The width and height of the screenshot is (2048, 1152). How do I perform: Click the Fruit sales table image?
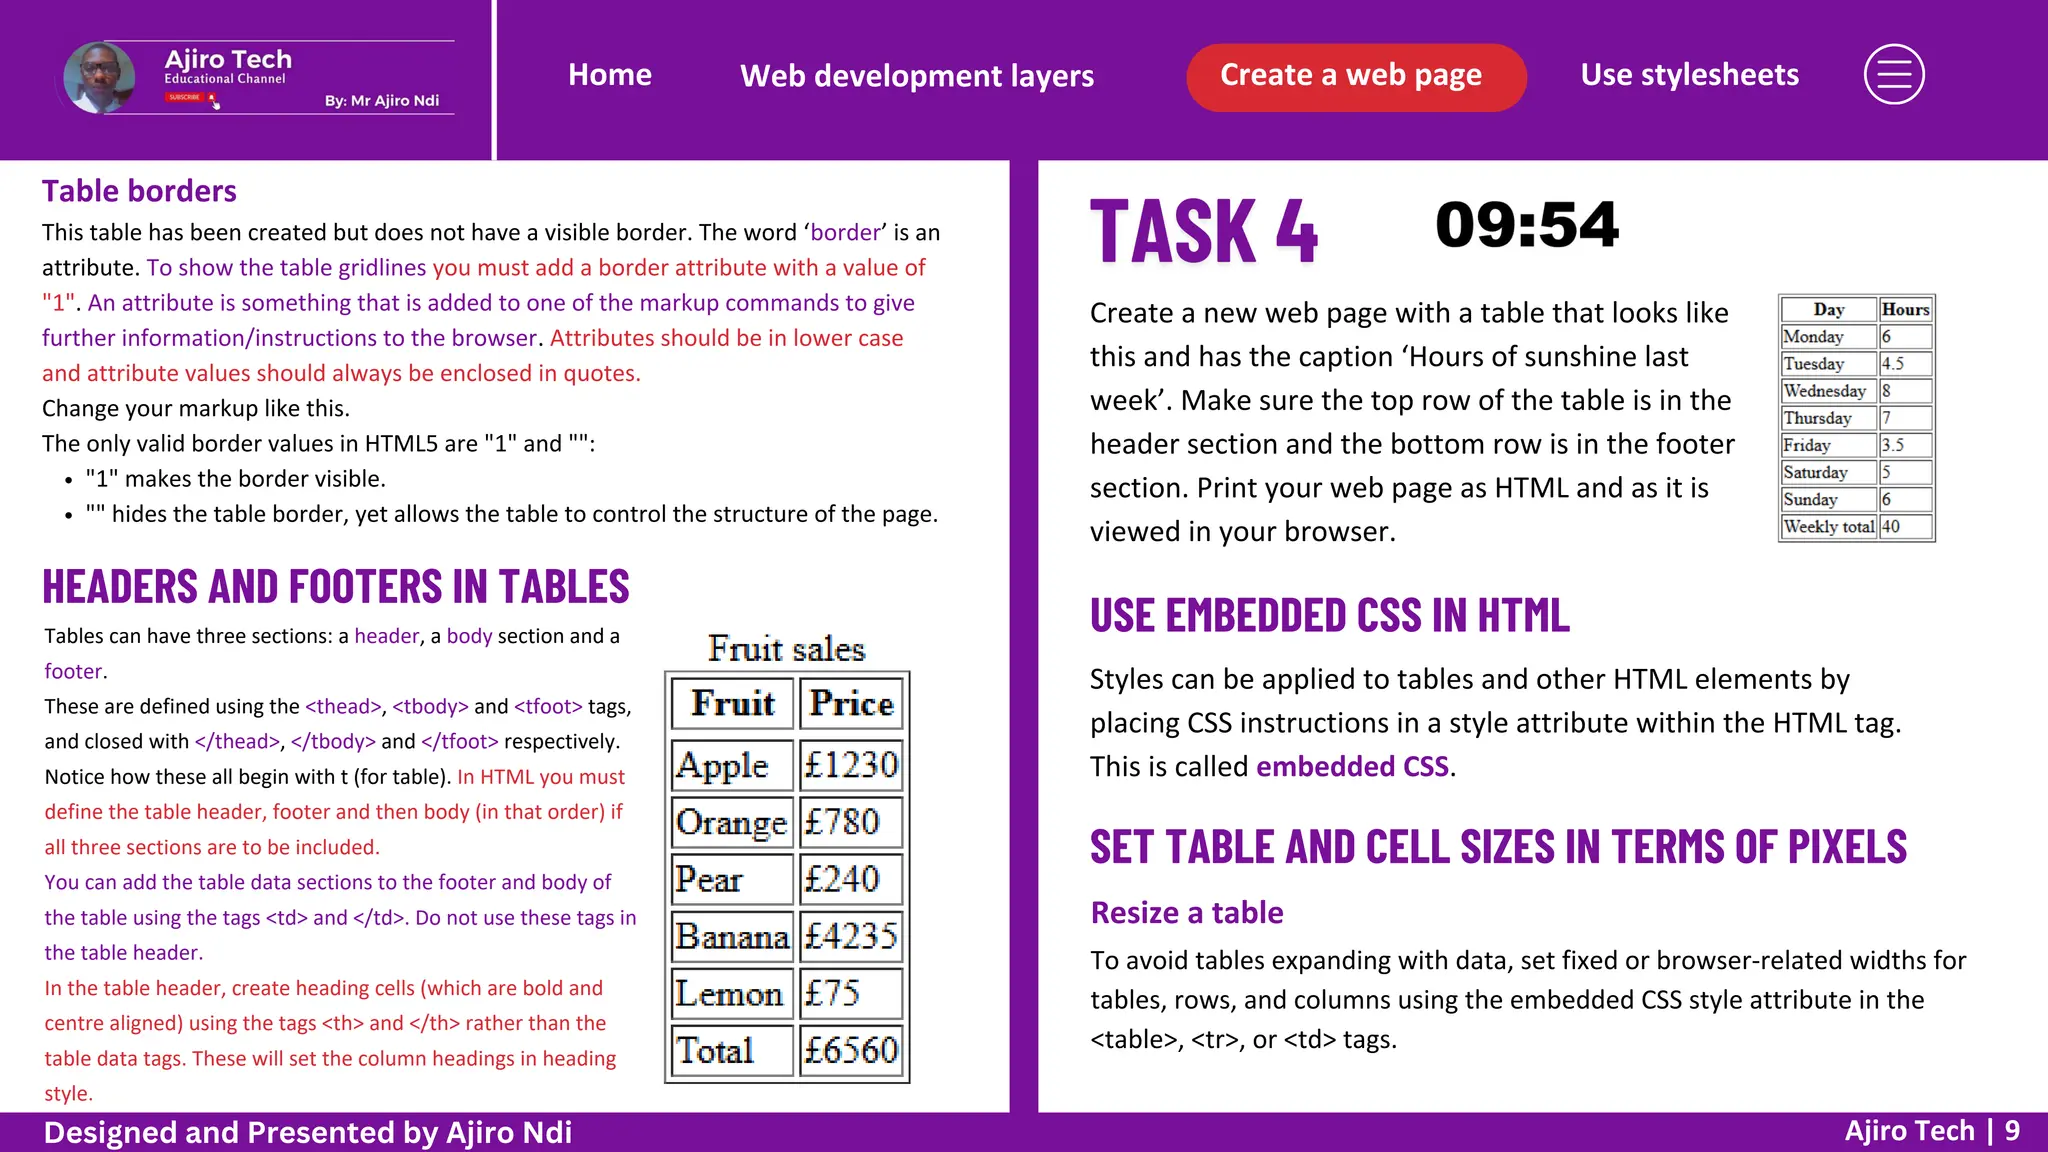click(787, 860)
